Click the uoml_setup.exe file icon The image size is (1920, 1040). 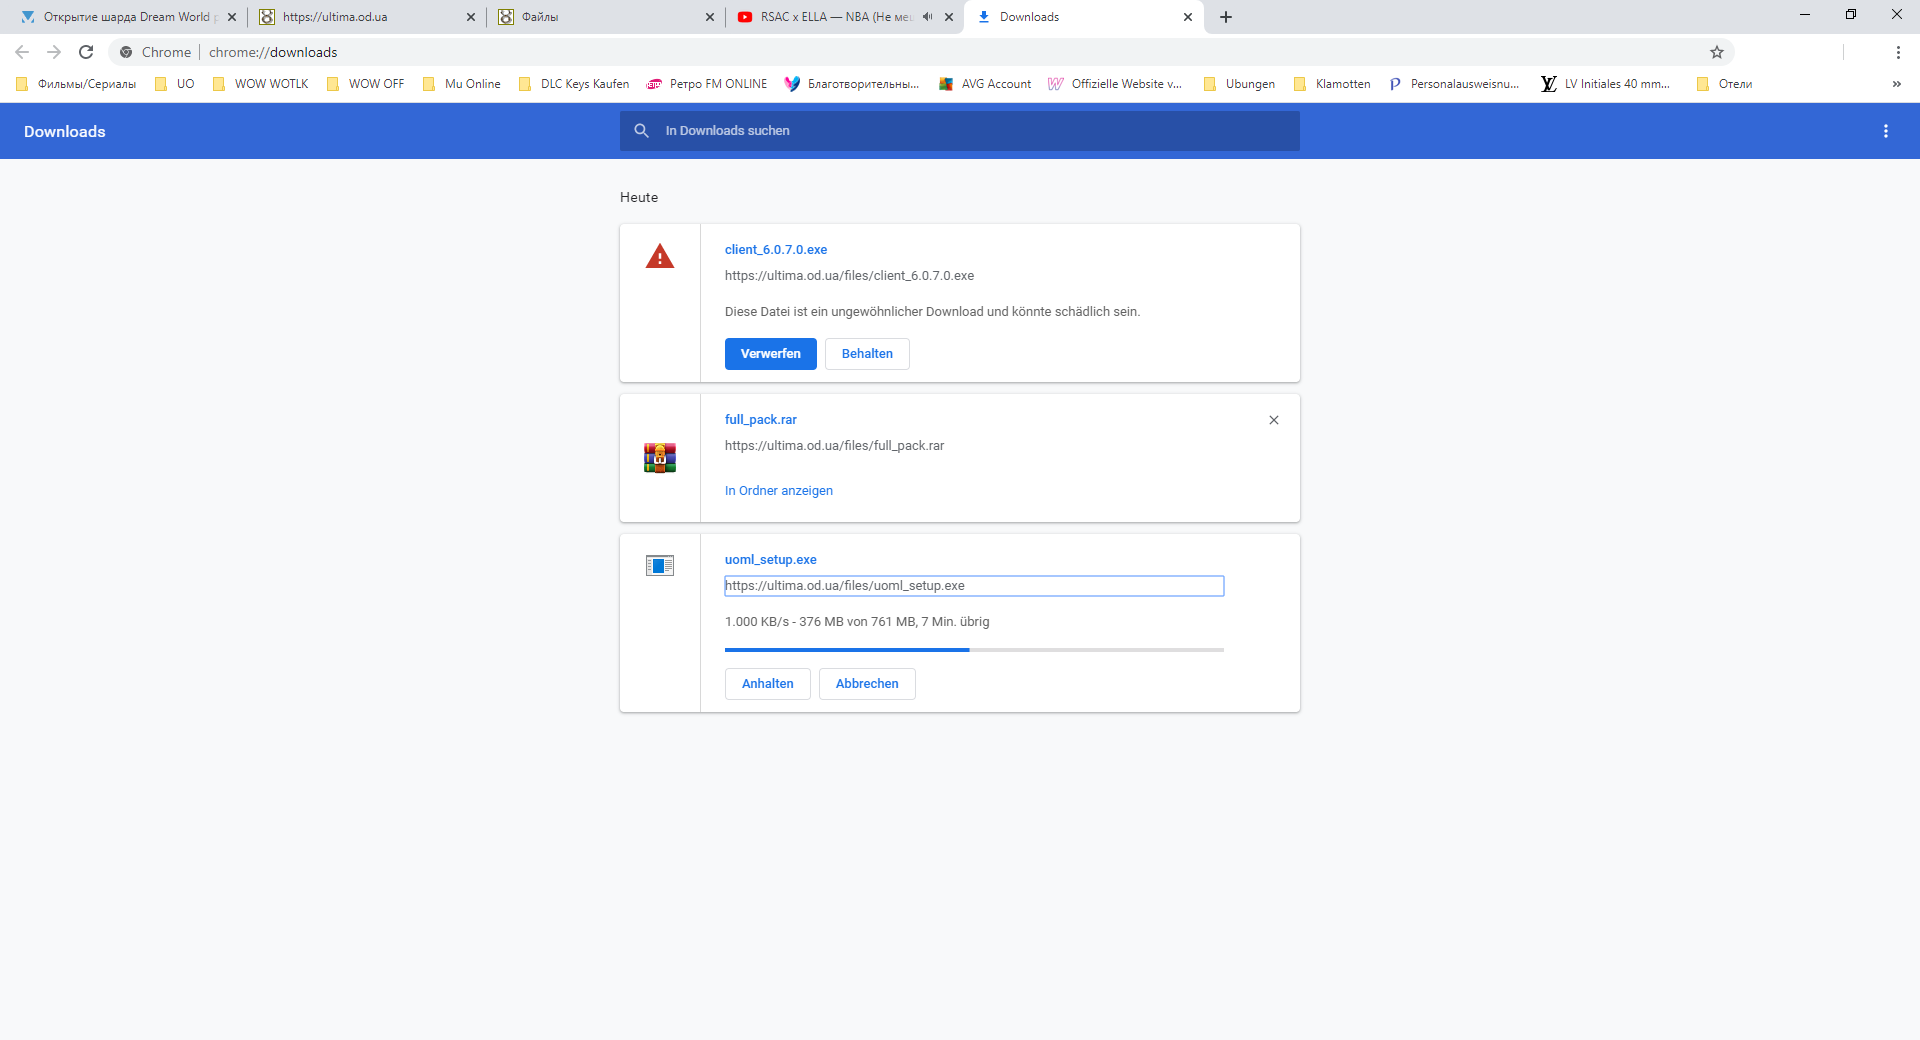point(660,566)
